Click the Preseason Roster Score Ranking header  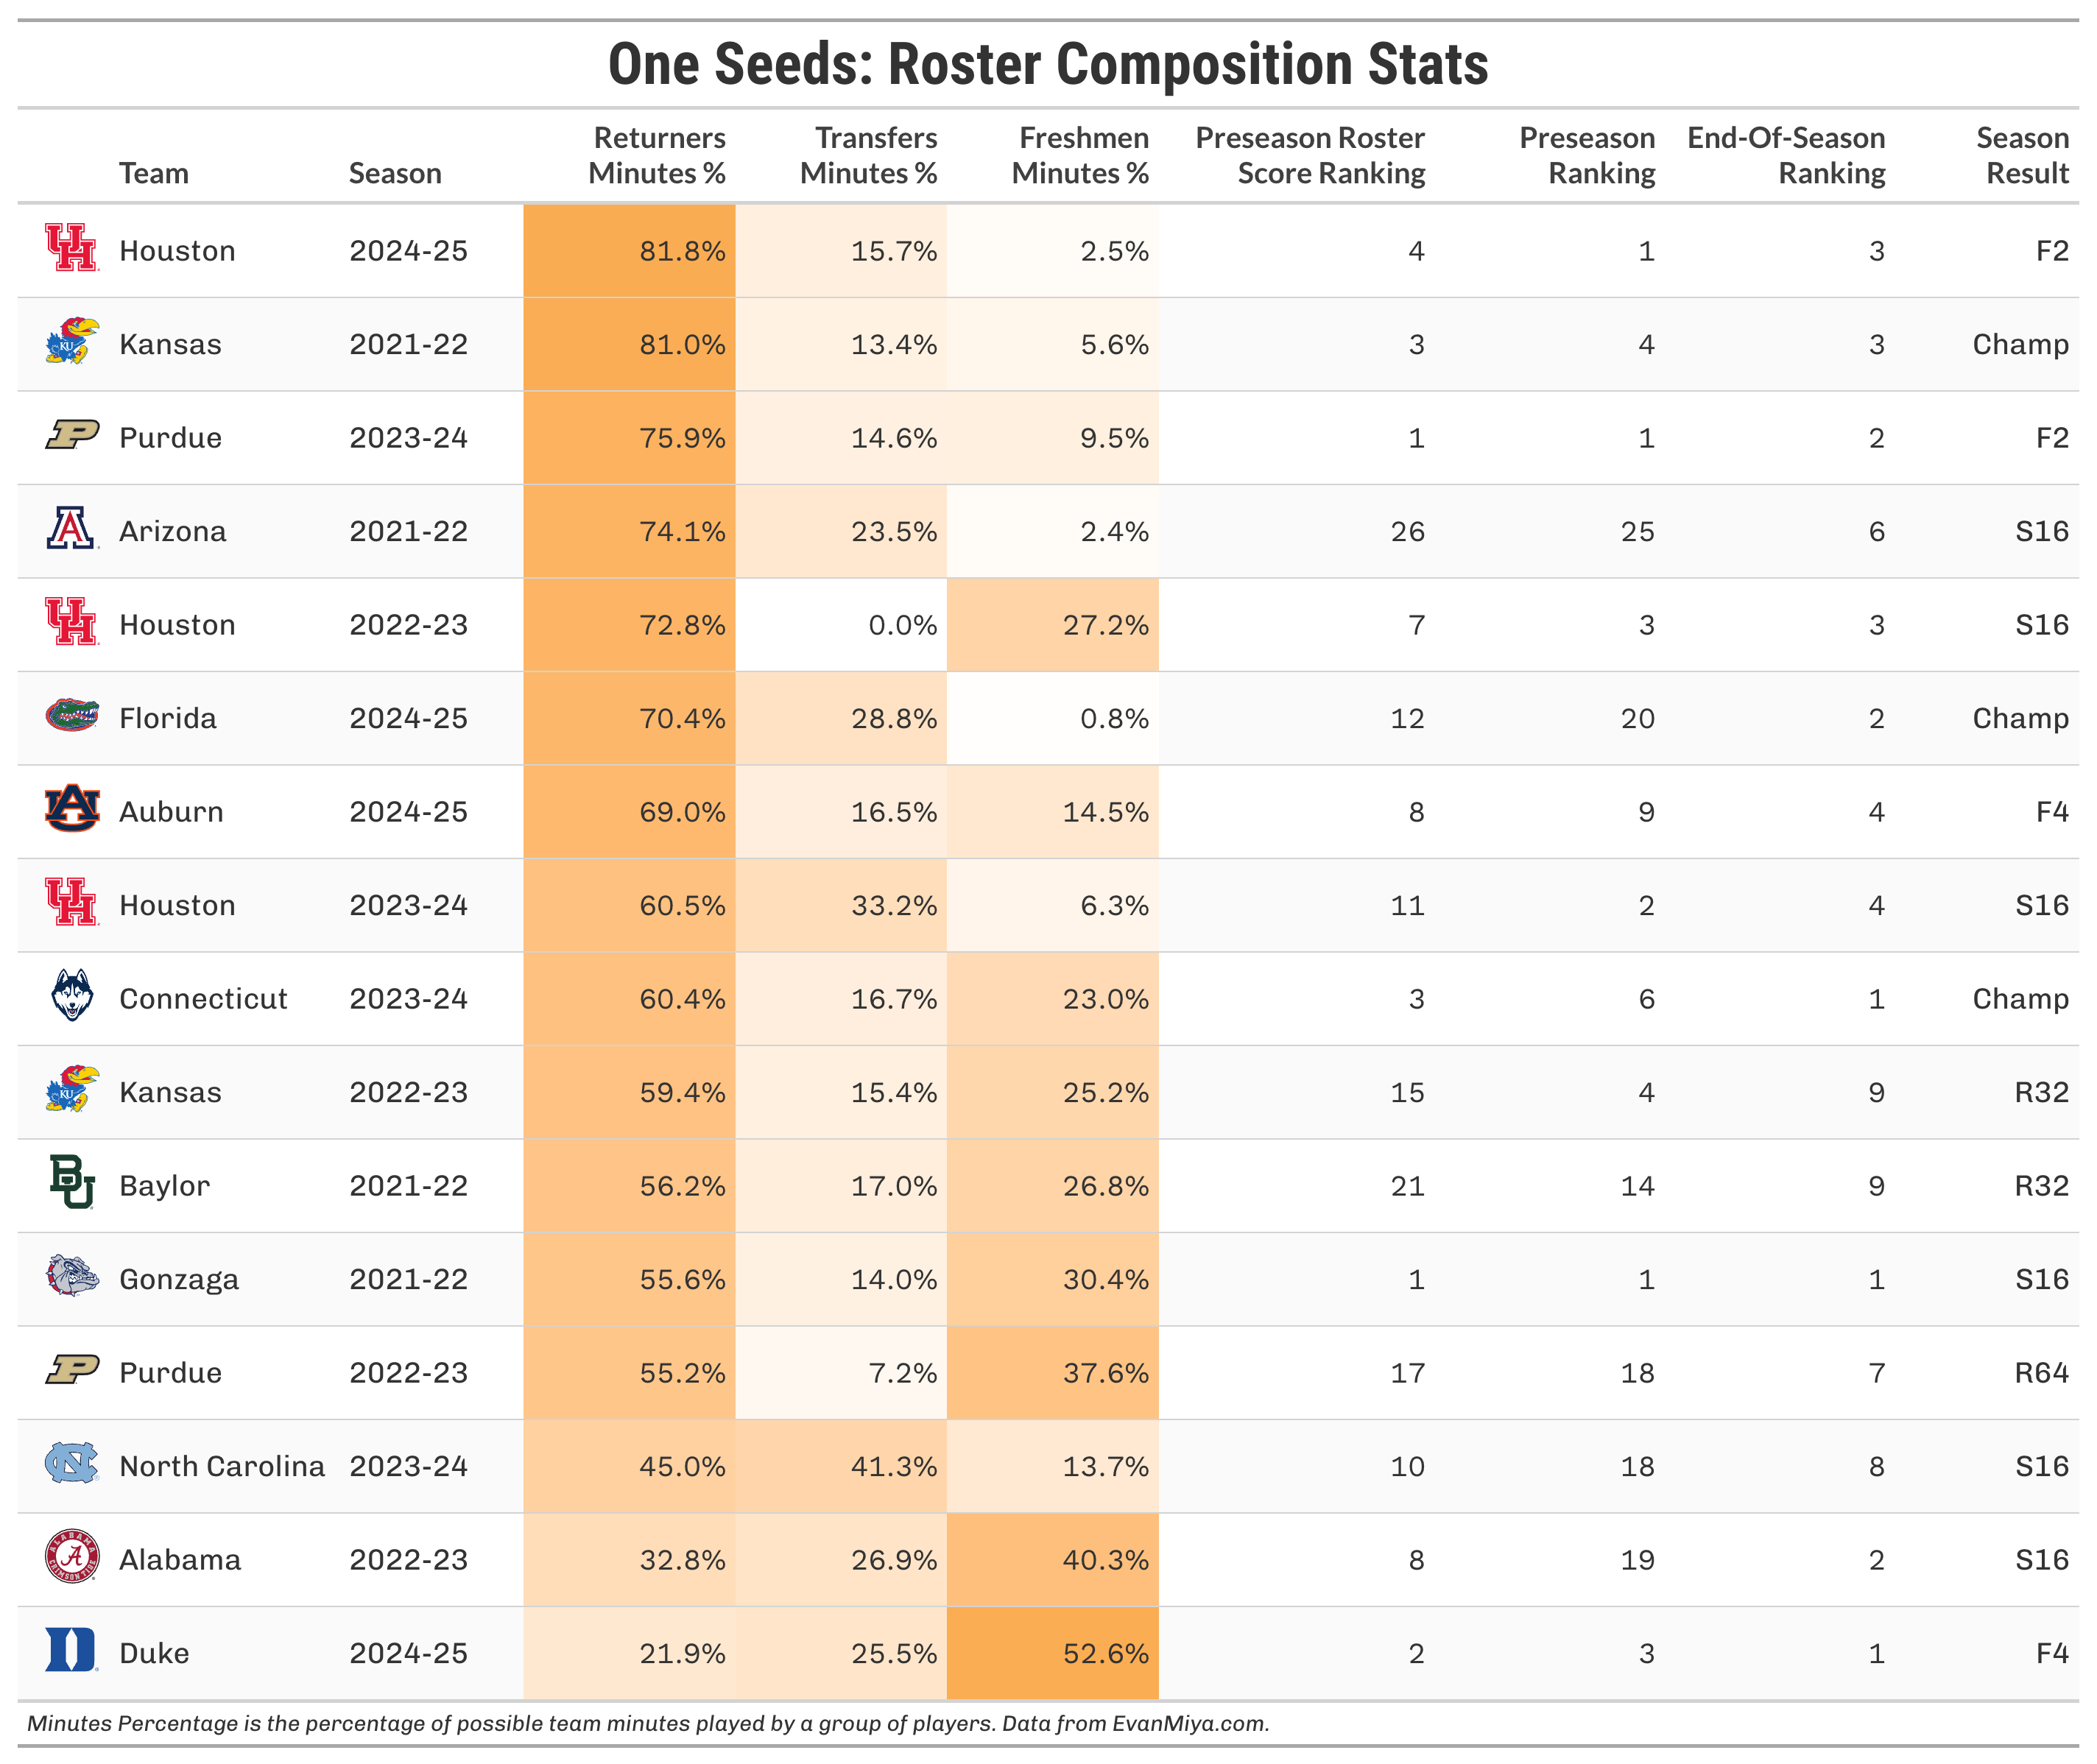[x=1310, y=155]
